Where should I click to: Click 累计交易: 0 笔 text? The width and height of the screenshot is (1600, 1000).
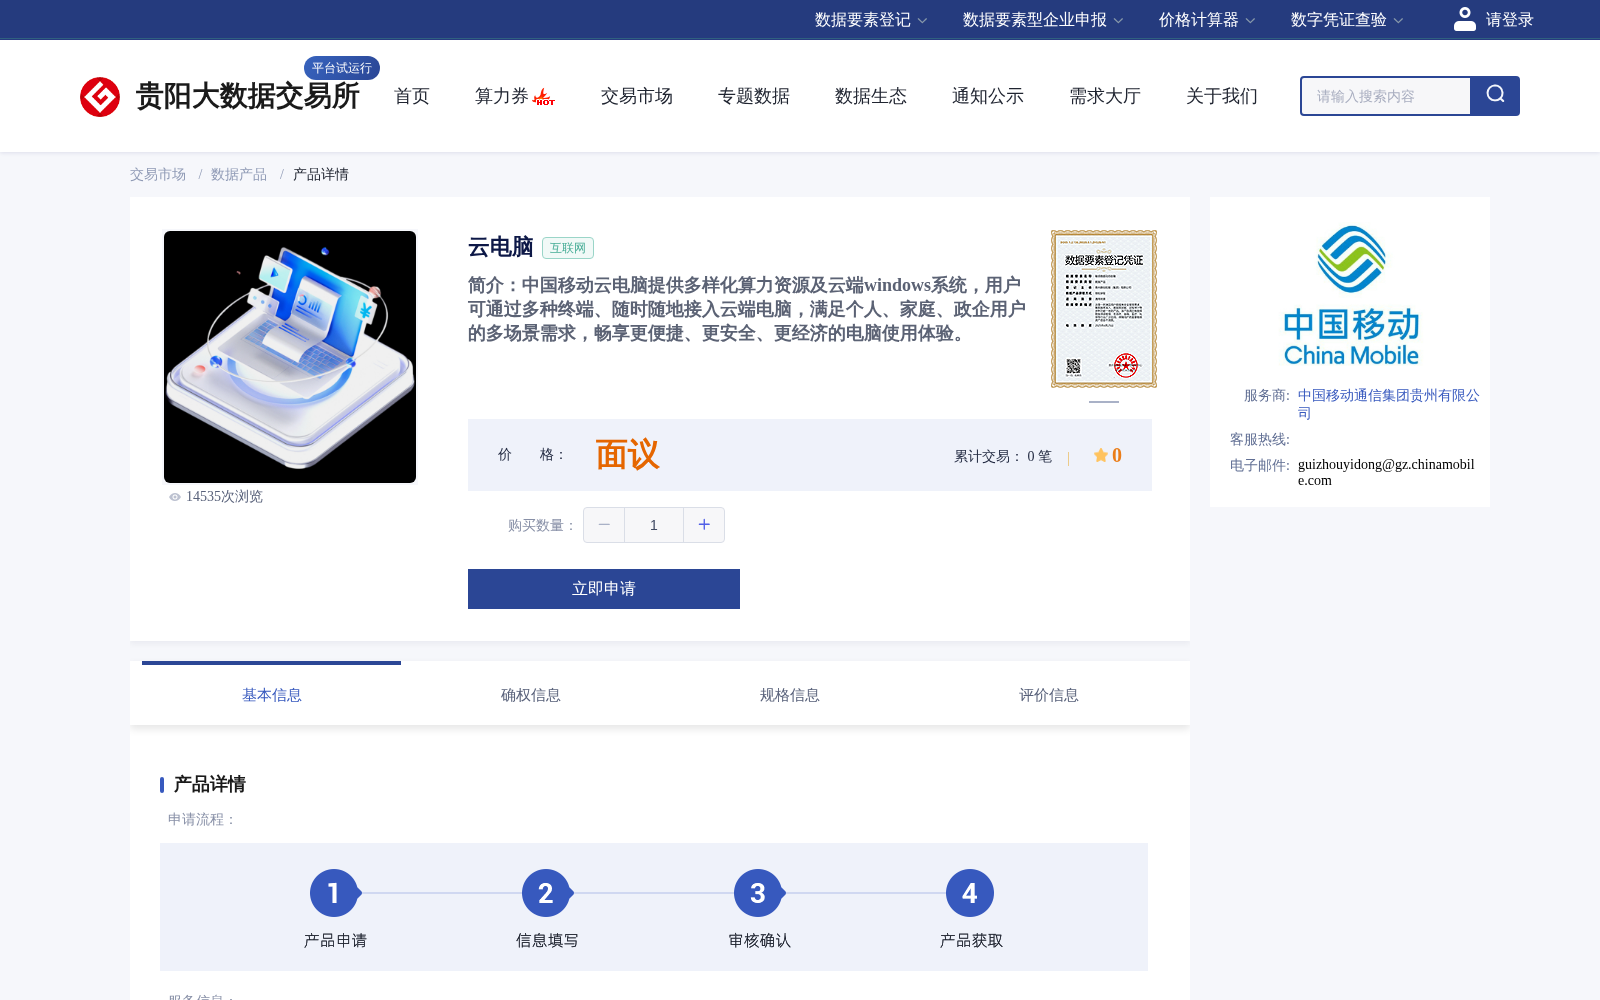(x=1003, y=456)
